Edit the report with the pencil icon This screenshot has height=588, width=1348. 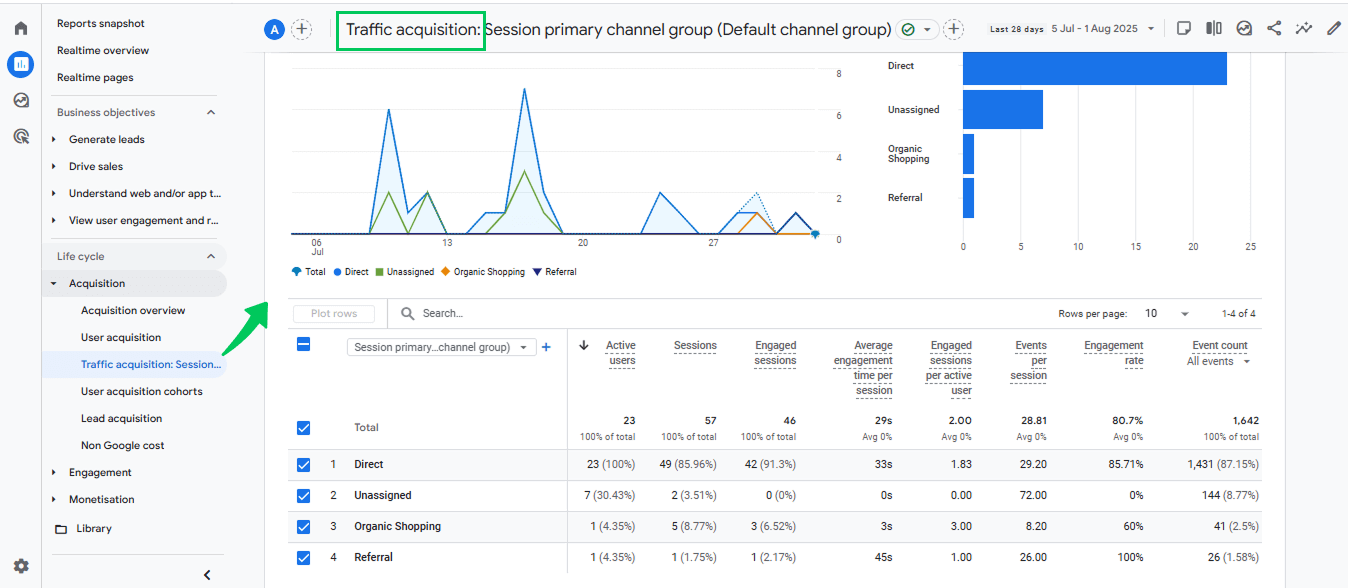(x=1333, y=28)
